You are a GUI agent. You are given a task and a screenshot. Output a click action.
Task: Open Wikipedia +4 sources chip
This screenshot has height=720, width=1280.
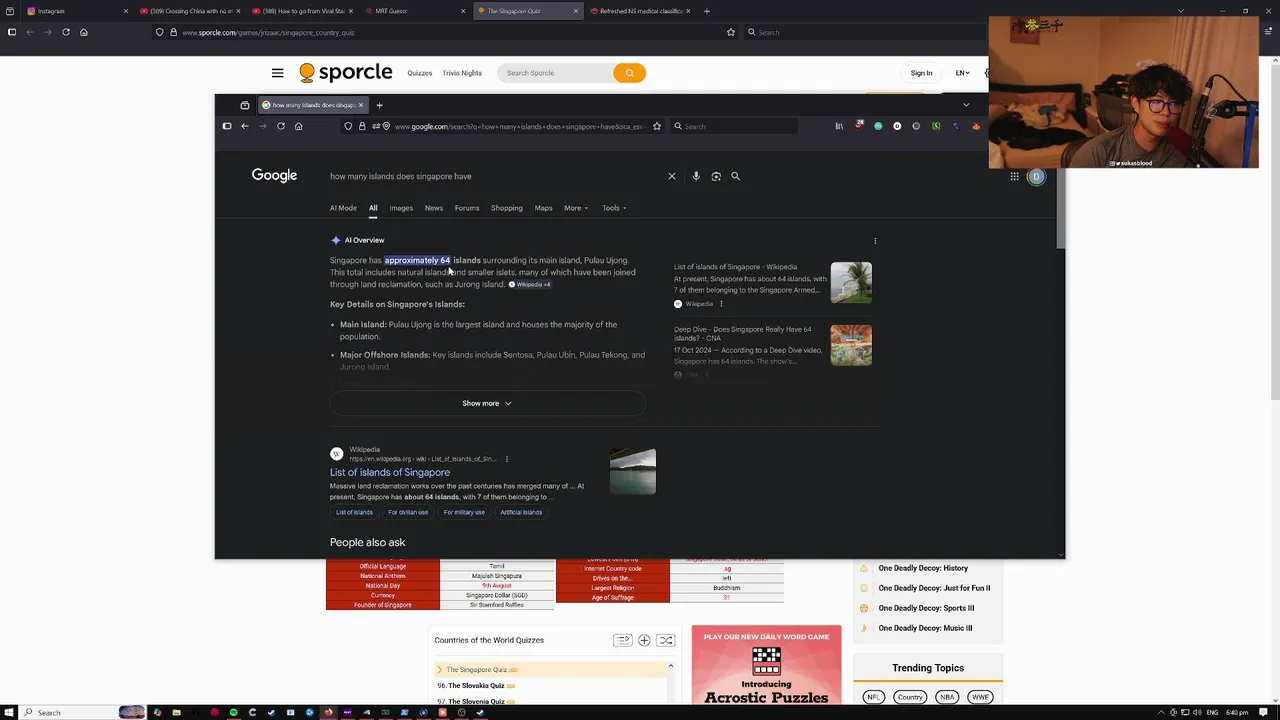[530, 285]
